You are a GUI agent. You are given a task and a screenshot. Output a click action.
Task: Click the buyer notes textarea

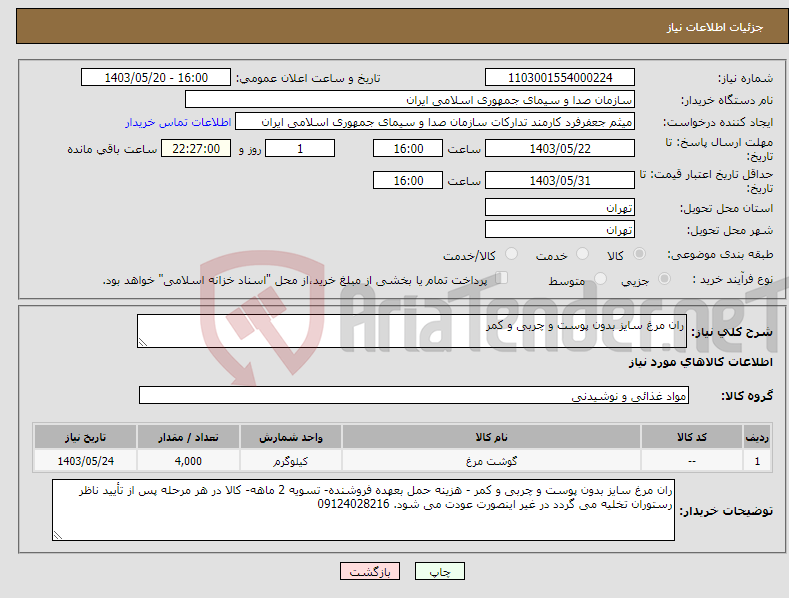(x=363, y=510)
